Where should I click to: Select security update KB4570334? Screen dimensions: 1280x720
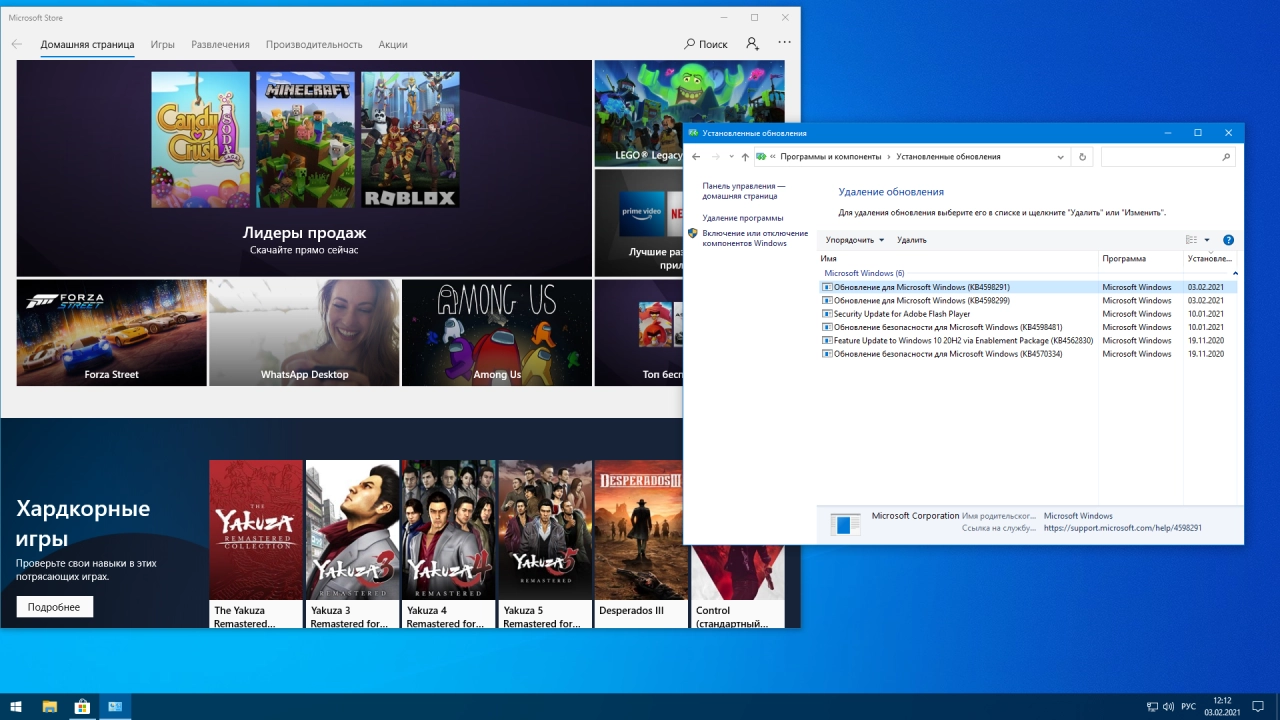click(1027, 354)
